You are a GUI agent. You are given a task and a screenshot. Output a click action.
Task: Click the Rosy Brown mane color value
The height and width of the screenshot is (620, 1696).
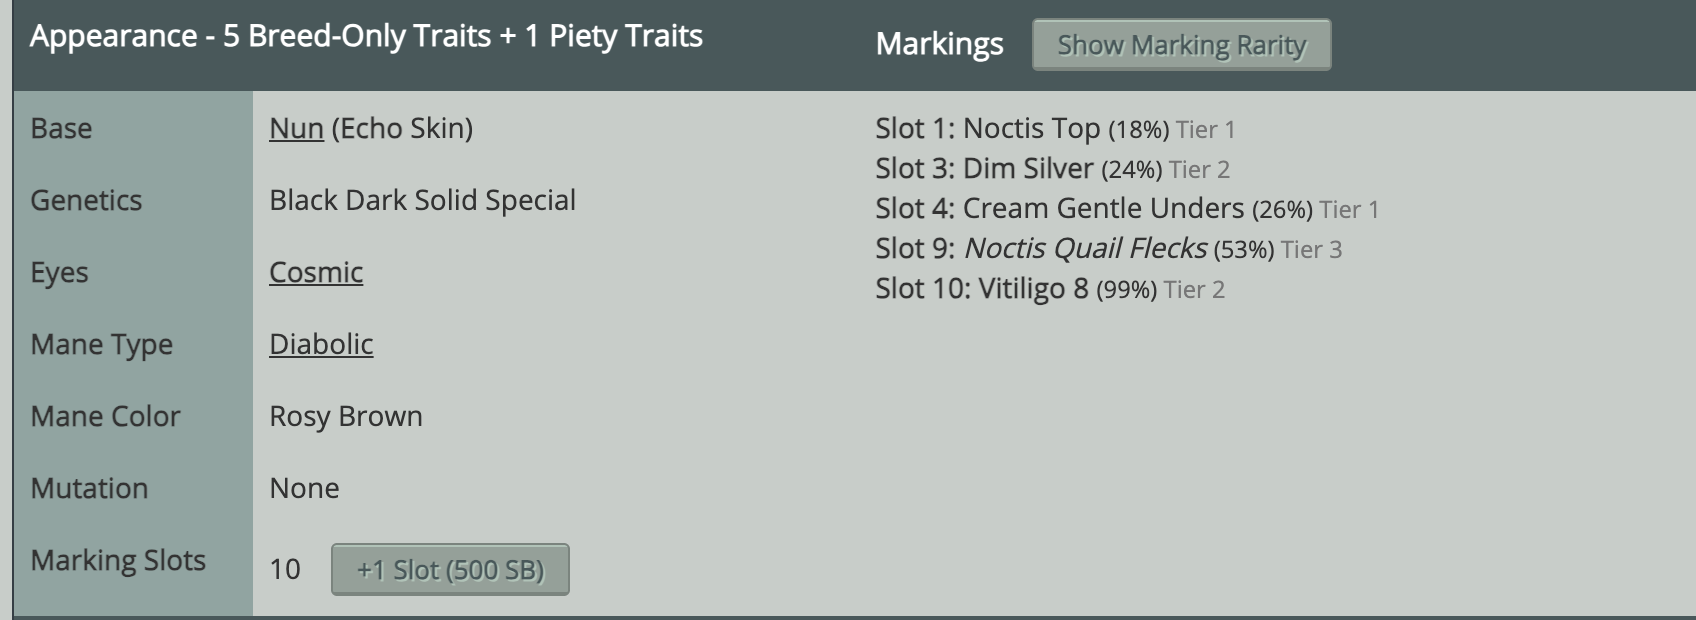(x=346, y=416)
